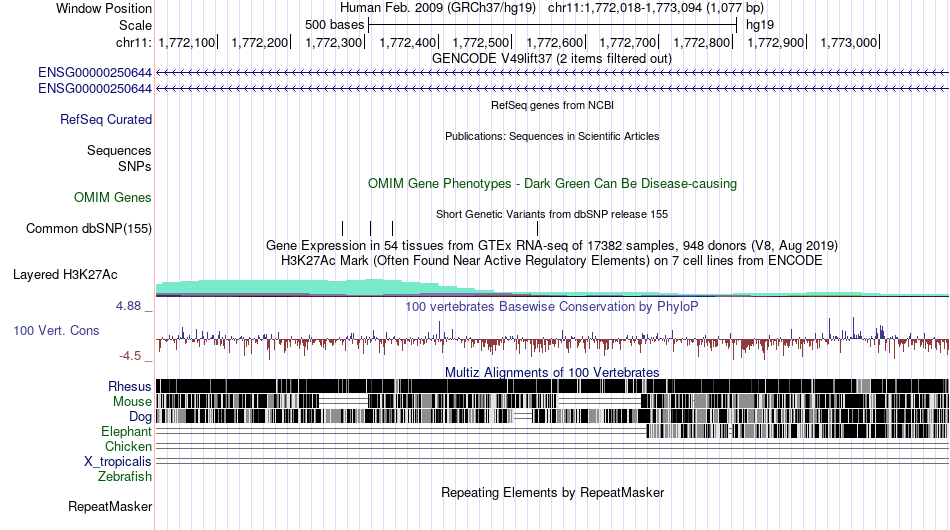
Task: Click the 500 bases scale bar
Action: coord(553,25)
